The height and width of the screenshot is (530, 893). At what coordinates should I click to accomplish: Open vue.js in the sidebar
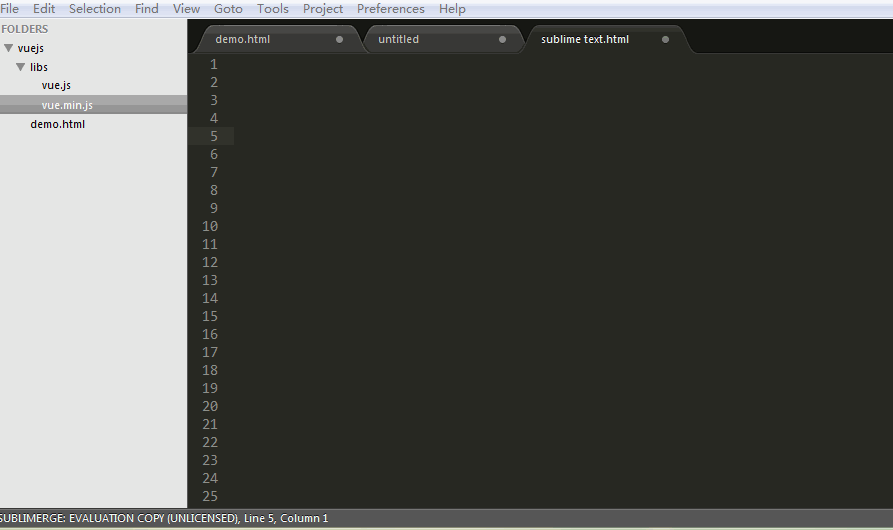click(56, 85)
